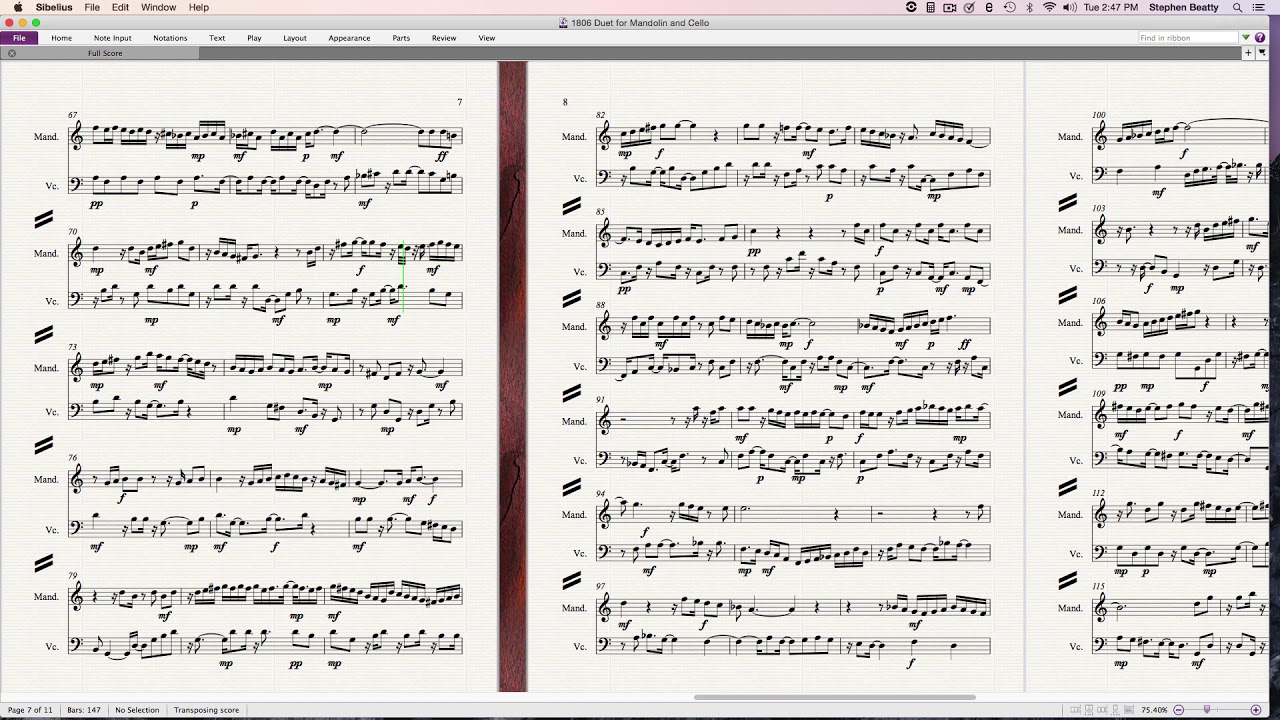Click the calculator menu bar icon
The image size is (1280, 720).
coord(930,7)
